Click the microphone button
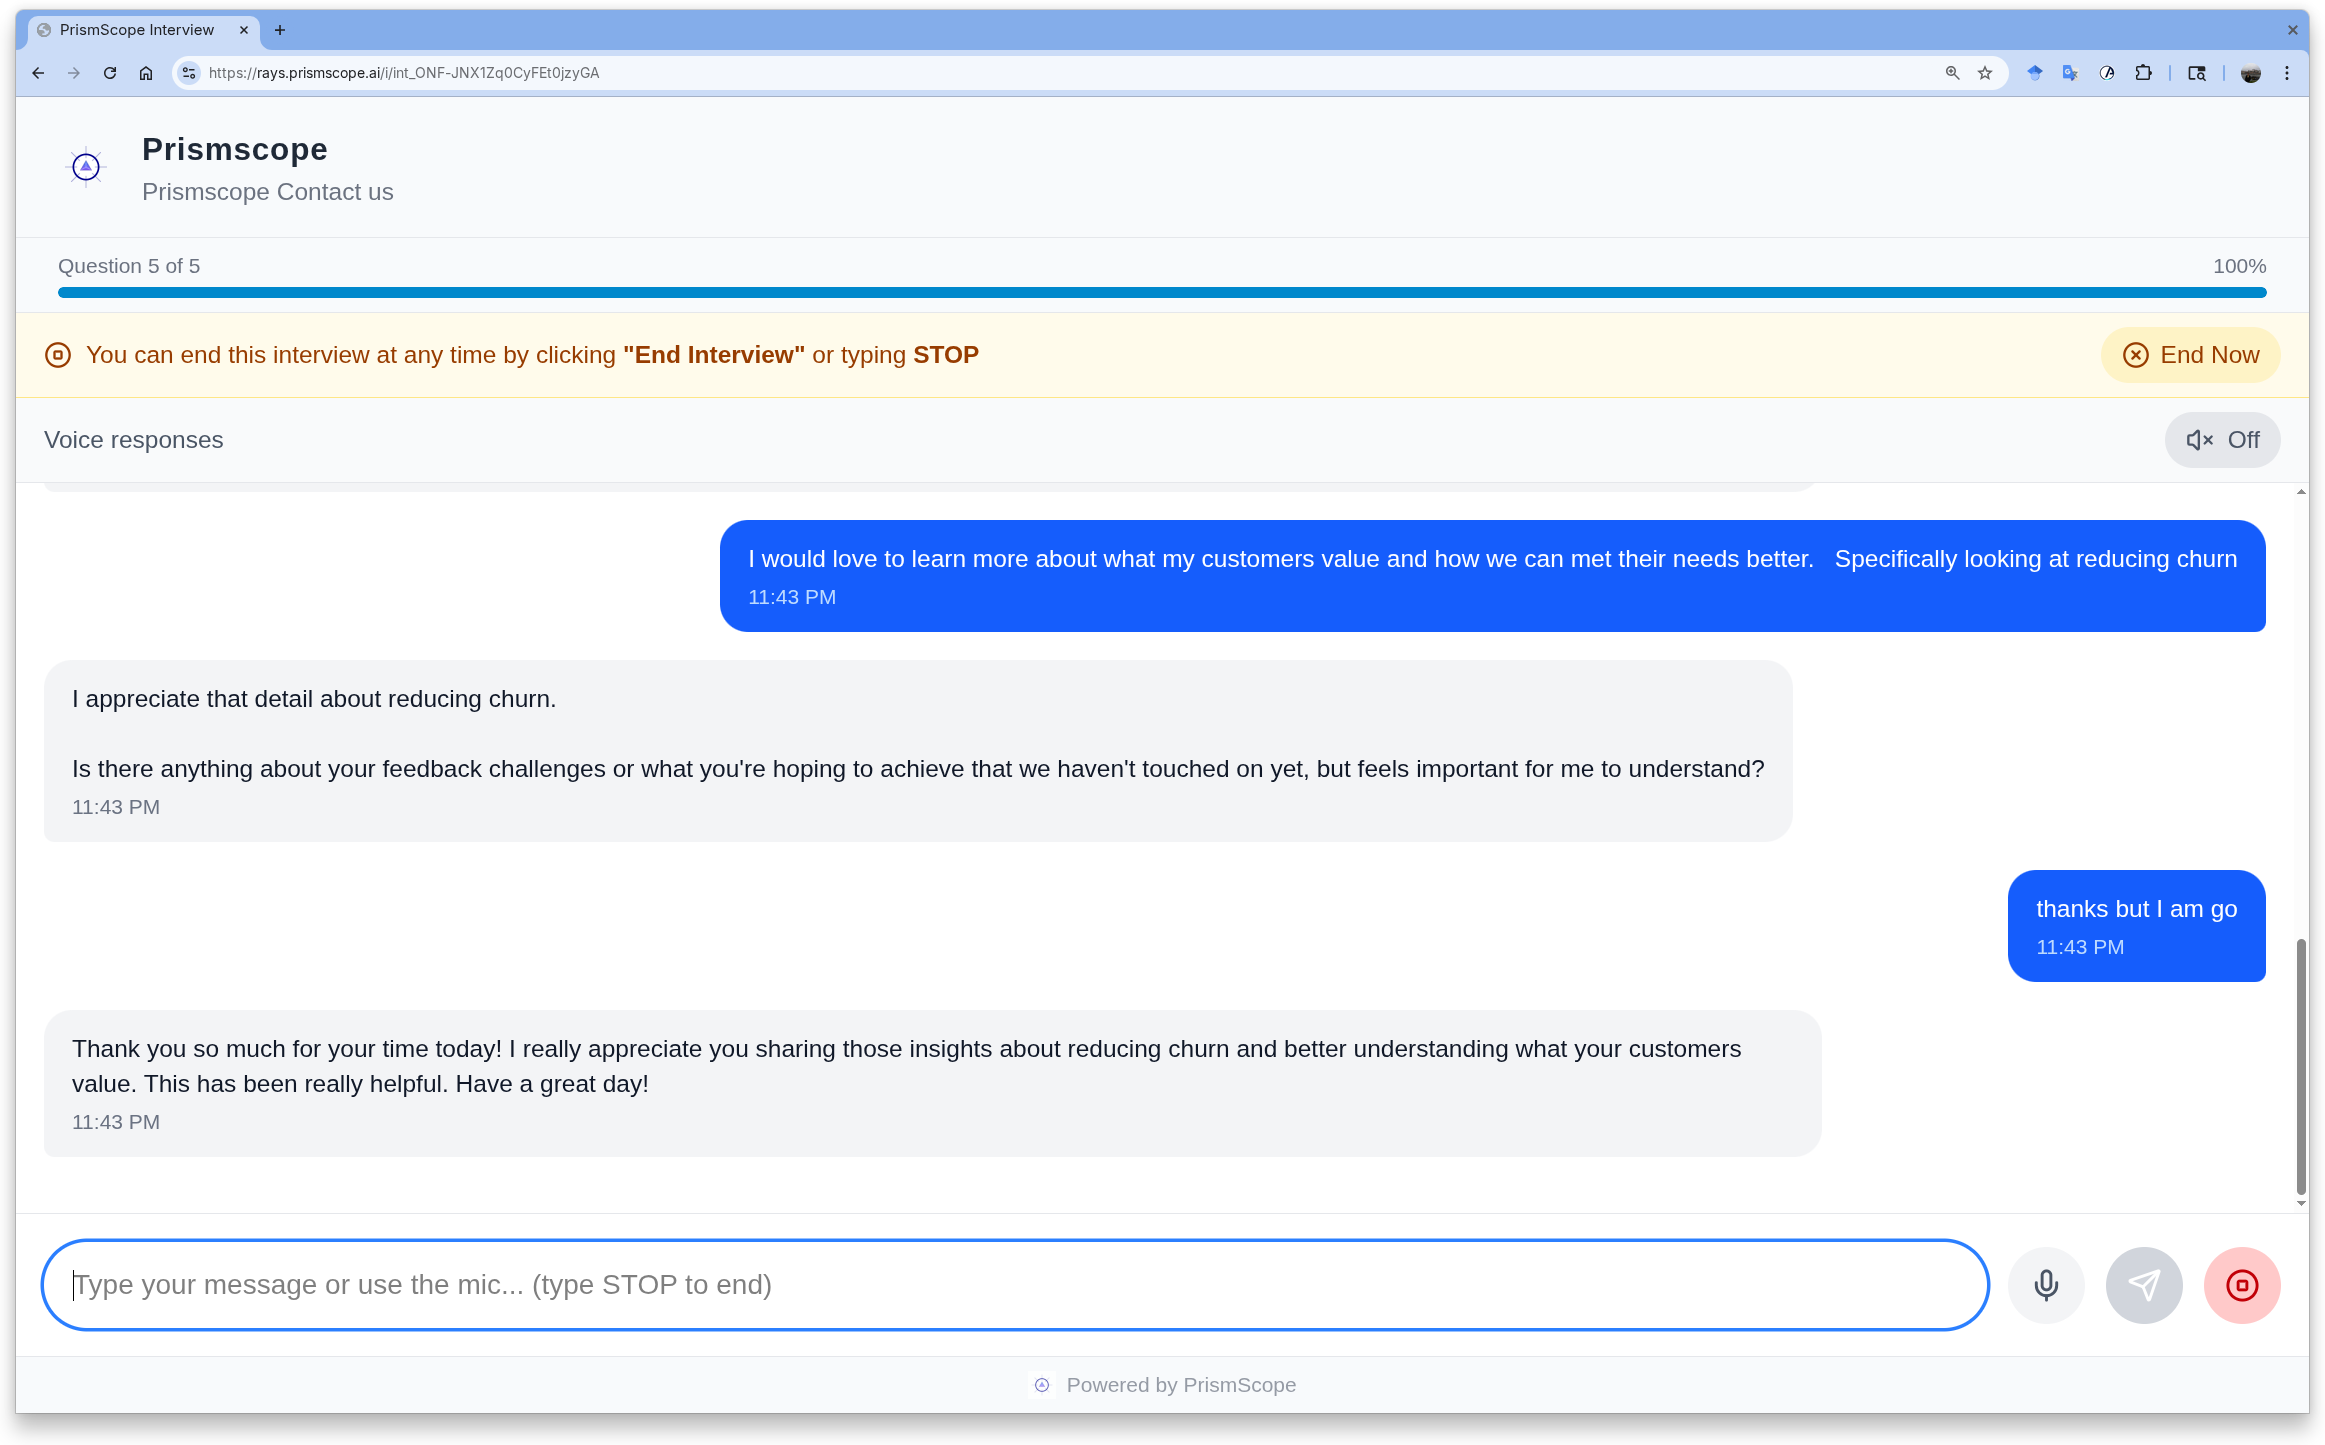The width and height of the screenshot is (2325, 1445). (2046, 1285)
